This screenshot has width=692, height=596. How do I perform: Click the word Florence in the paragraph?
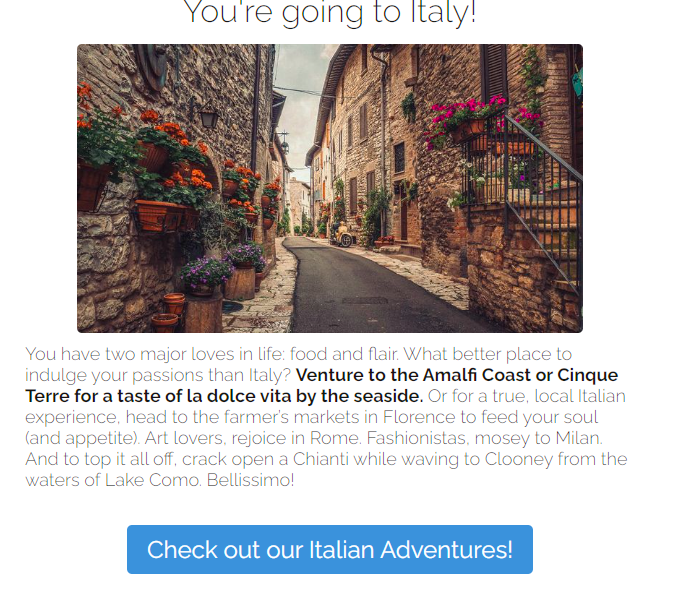point(419,417)
